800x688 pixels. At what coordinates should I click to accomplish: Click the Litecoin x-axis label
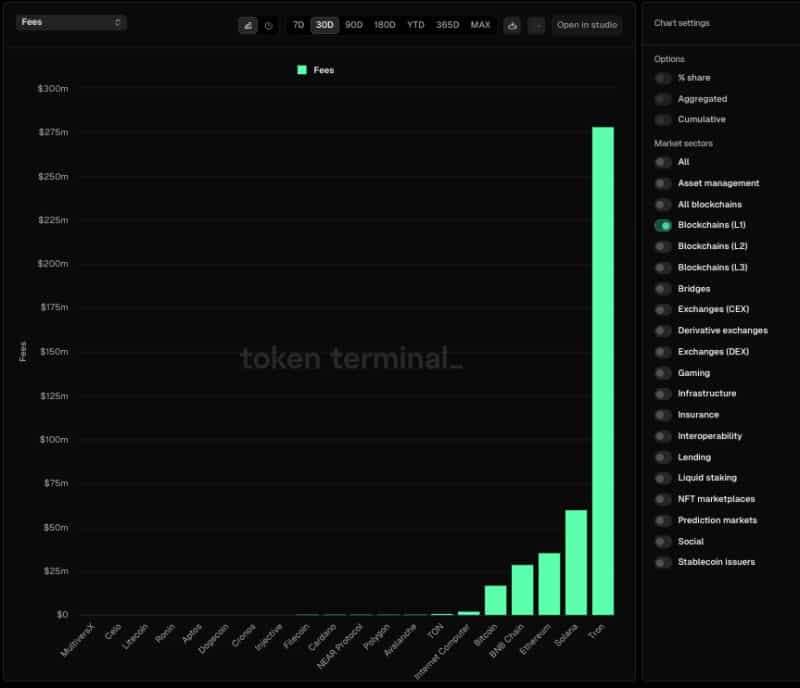coord(135,636)
